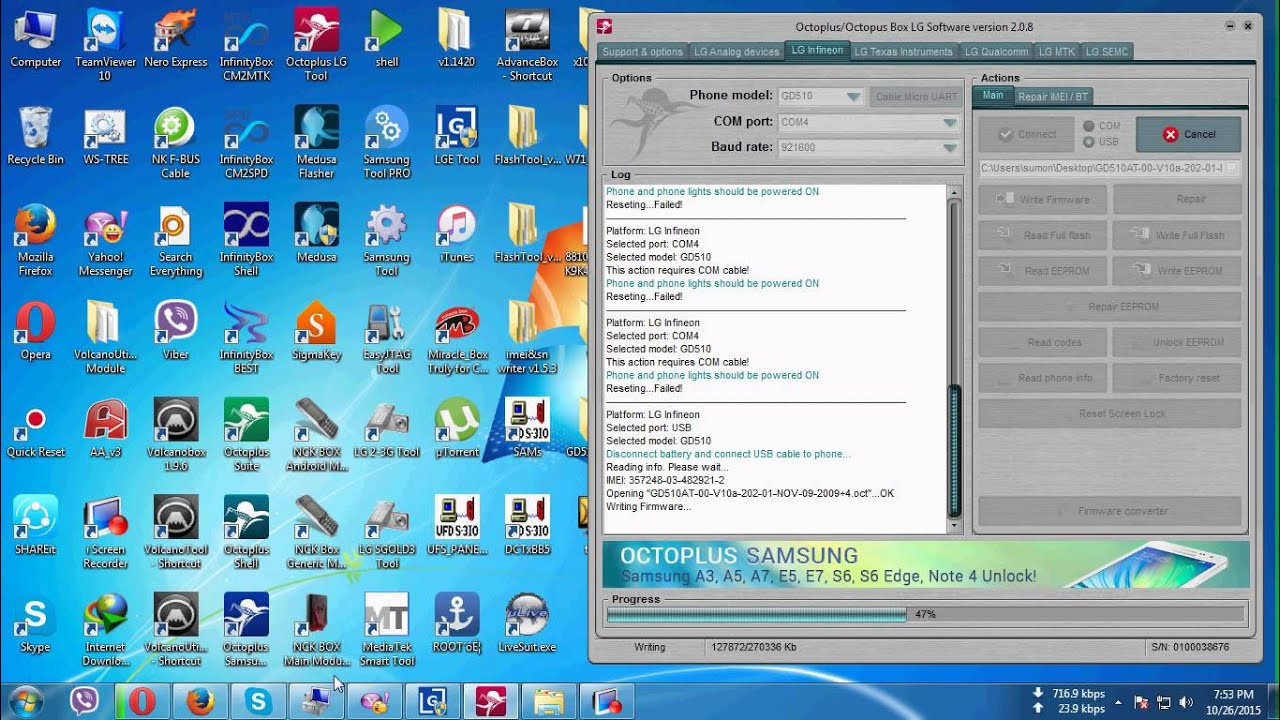Click the Write Firmware button
This screenshot has width=1280, height=720.
click(1042, 200)
